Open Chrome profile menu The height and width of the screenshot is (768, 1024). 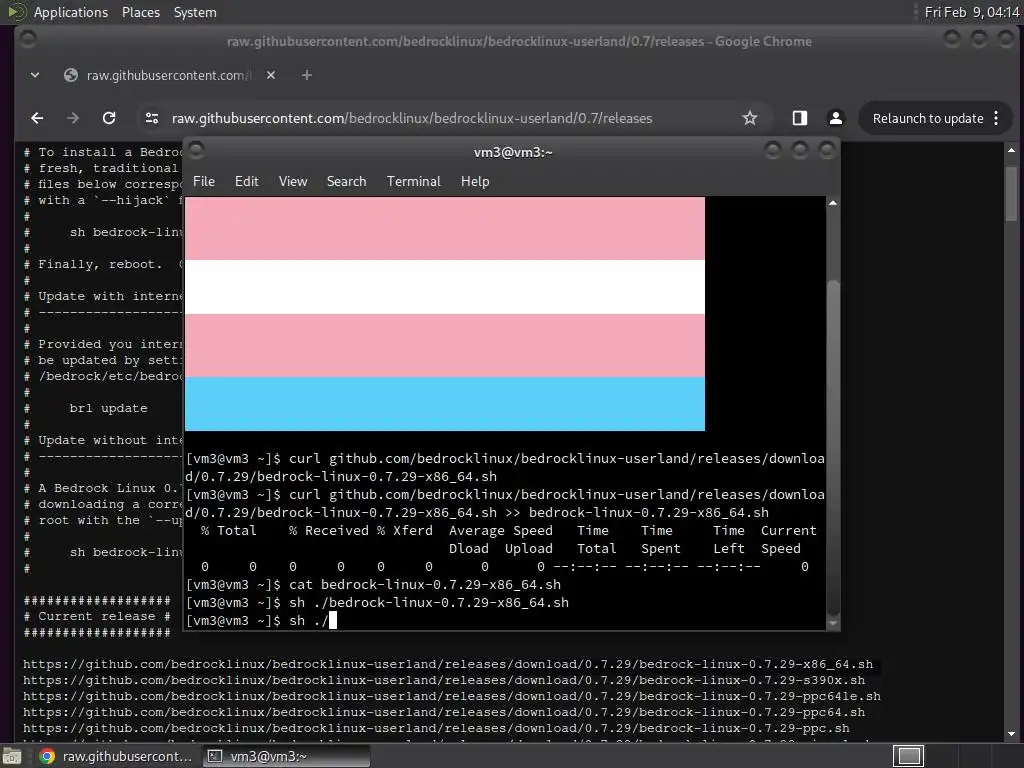point(835,118)
